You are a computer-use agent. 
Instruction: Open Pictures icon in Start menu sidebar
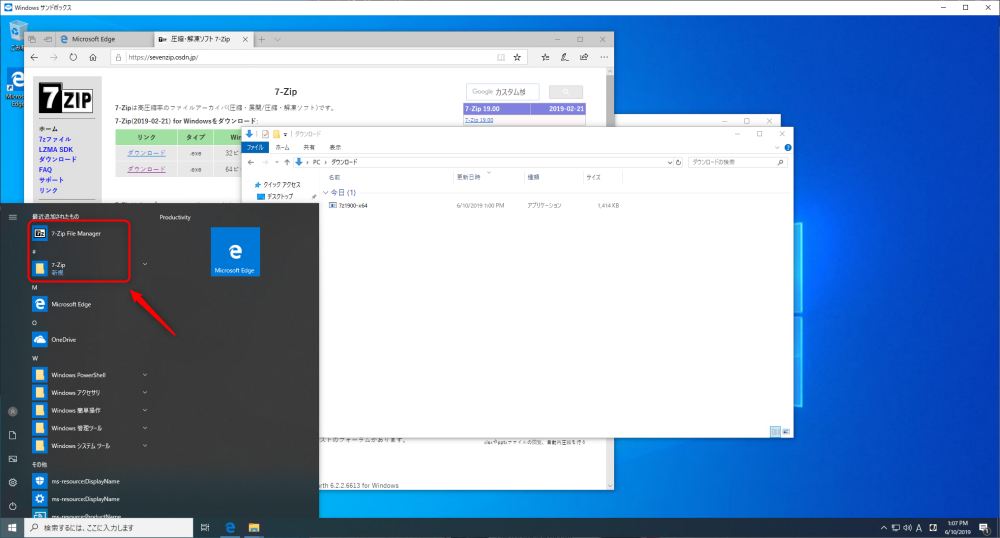tap(13, 459)
